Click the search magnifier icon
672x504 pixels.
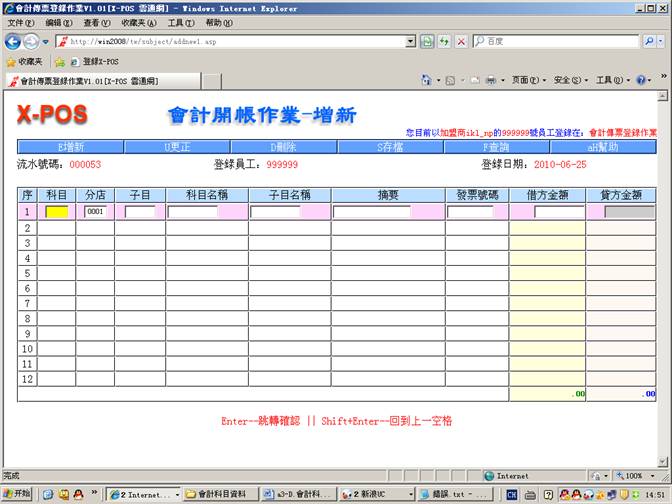649,41
